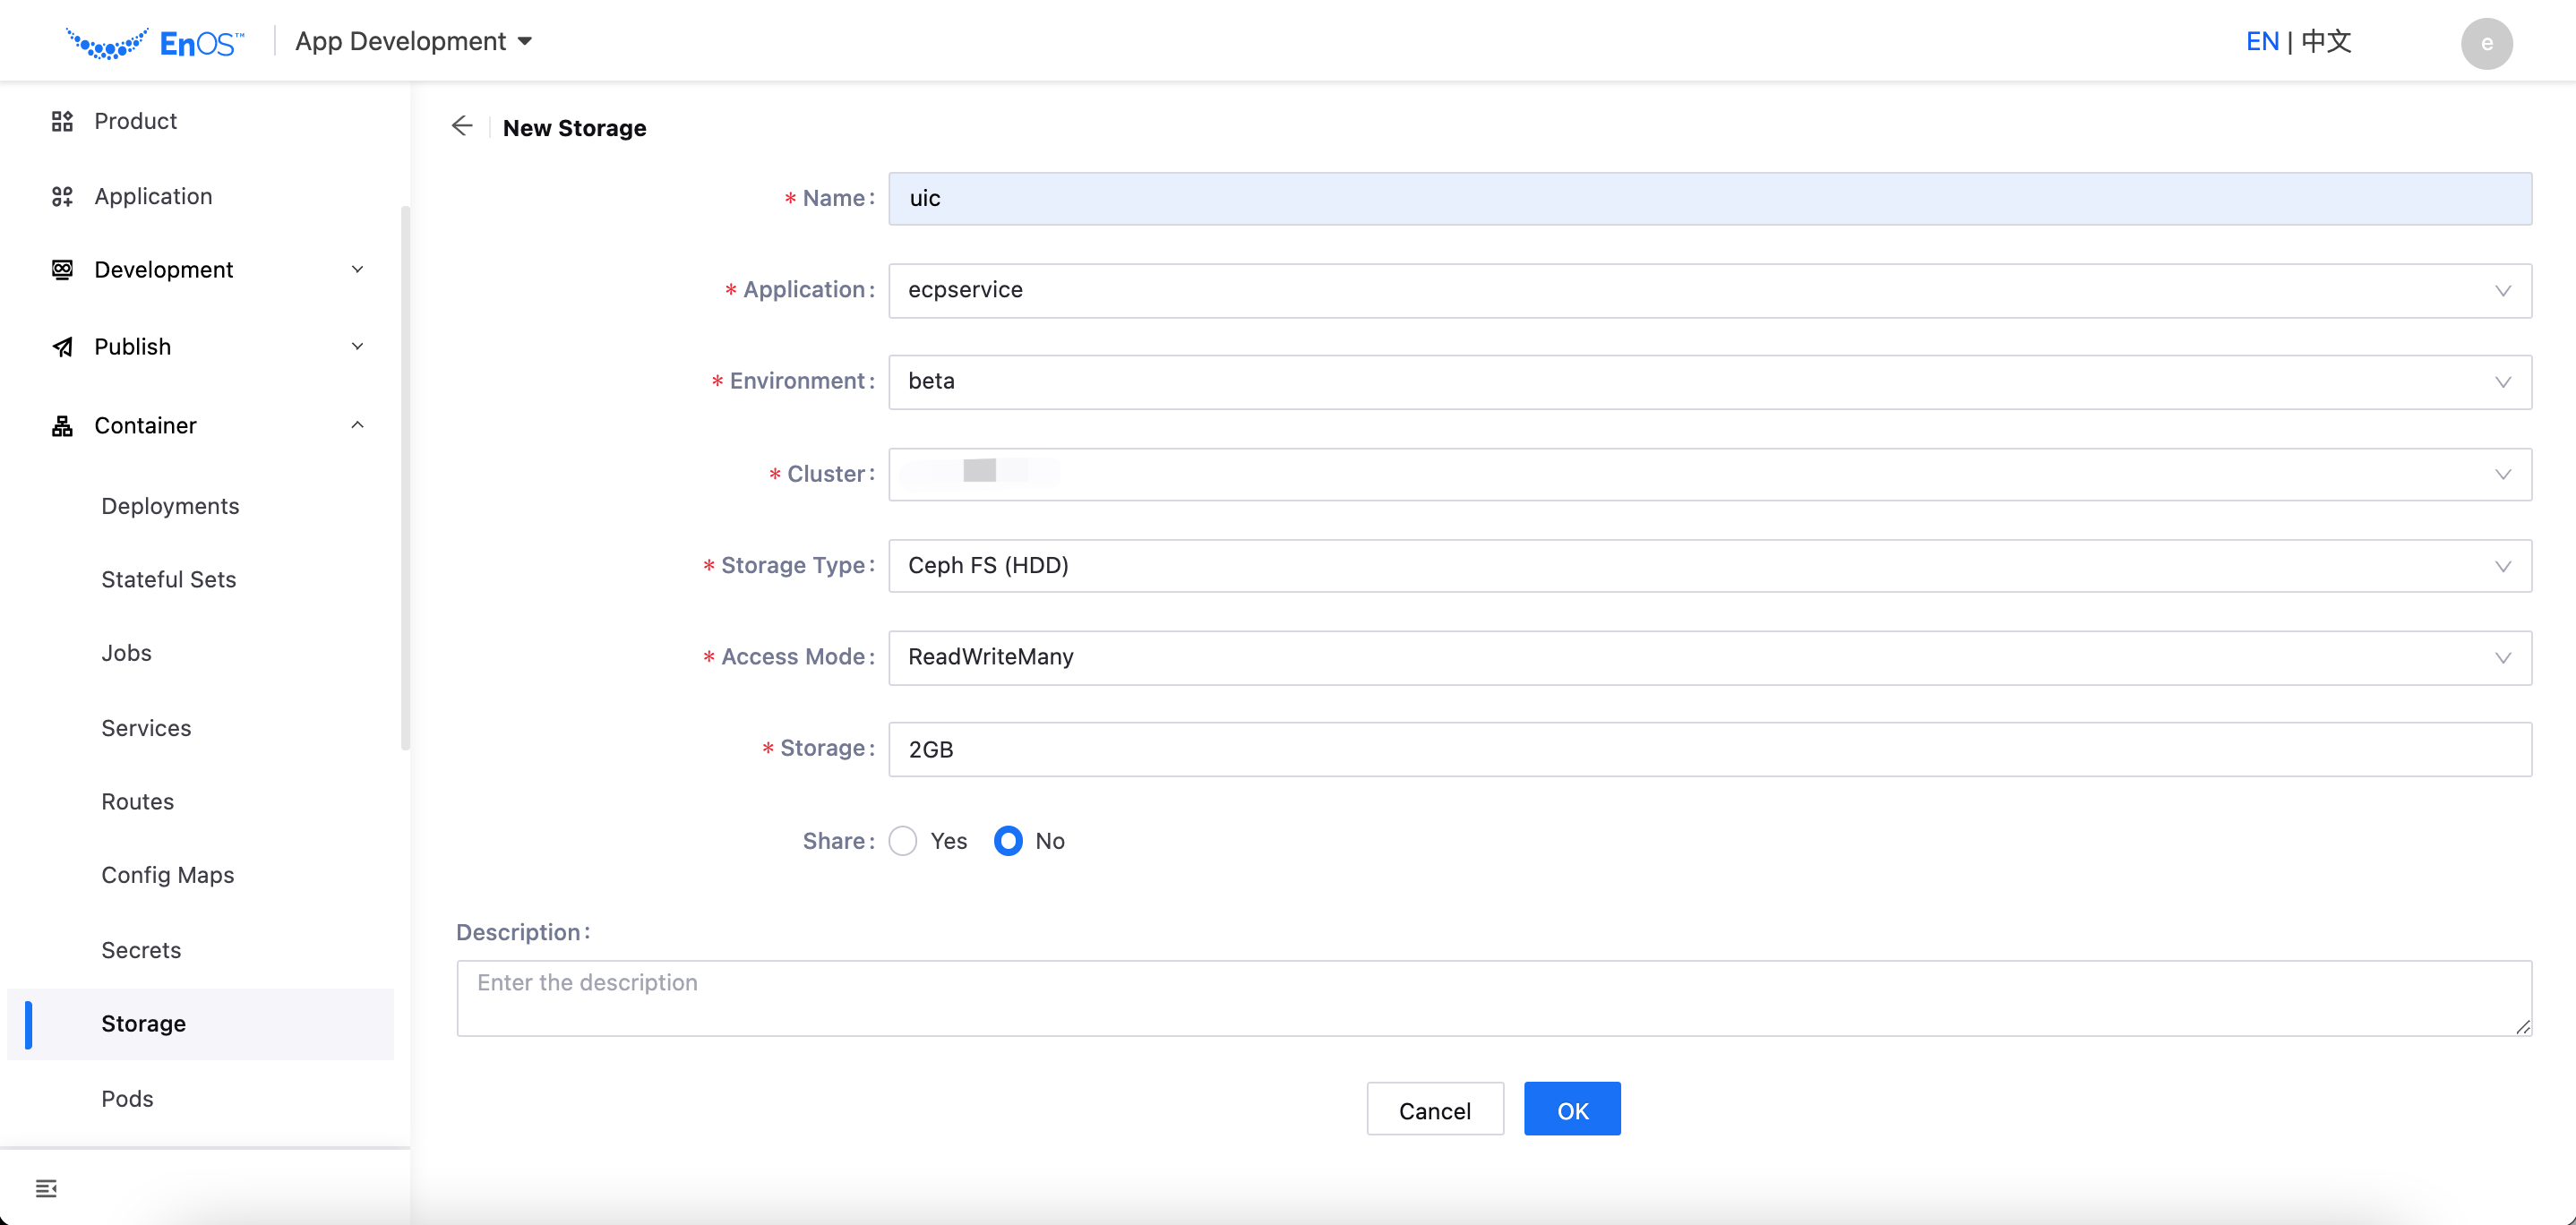This screenshot has width=2576, height=1225.
Task: Click the Publish paper-plane icon
Action: (x=62, y=347)
